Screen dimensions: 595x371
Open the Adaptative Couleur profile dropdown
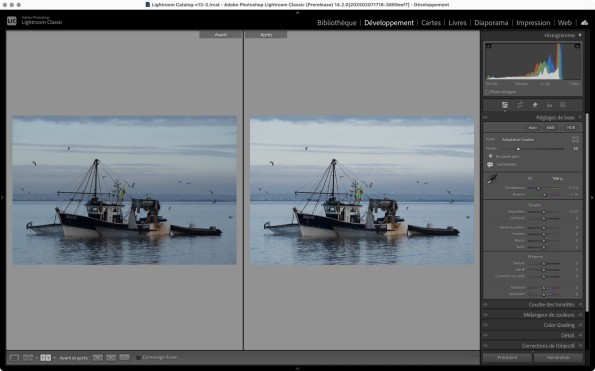[518, 140]
